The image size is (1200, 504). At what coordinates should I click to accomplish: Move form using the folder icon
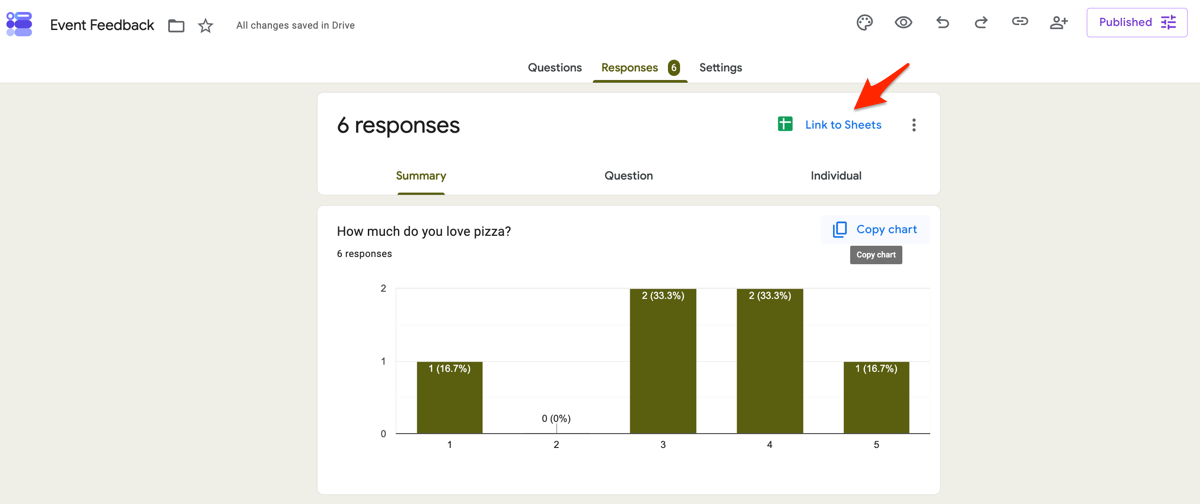[x=176, y=26]
